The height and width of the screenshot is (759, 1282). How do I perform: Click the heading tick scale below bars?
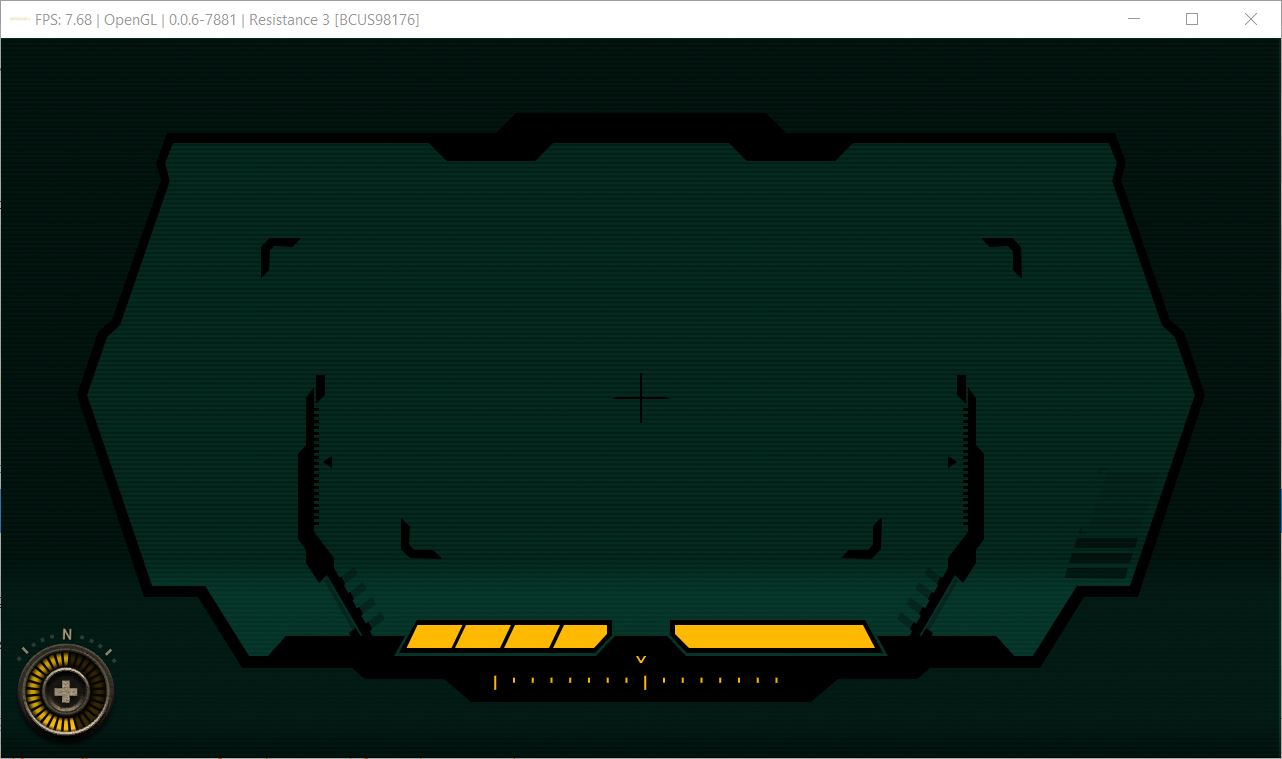636,682
